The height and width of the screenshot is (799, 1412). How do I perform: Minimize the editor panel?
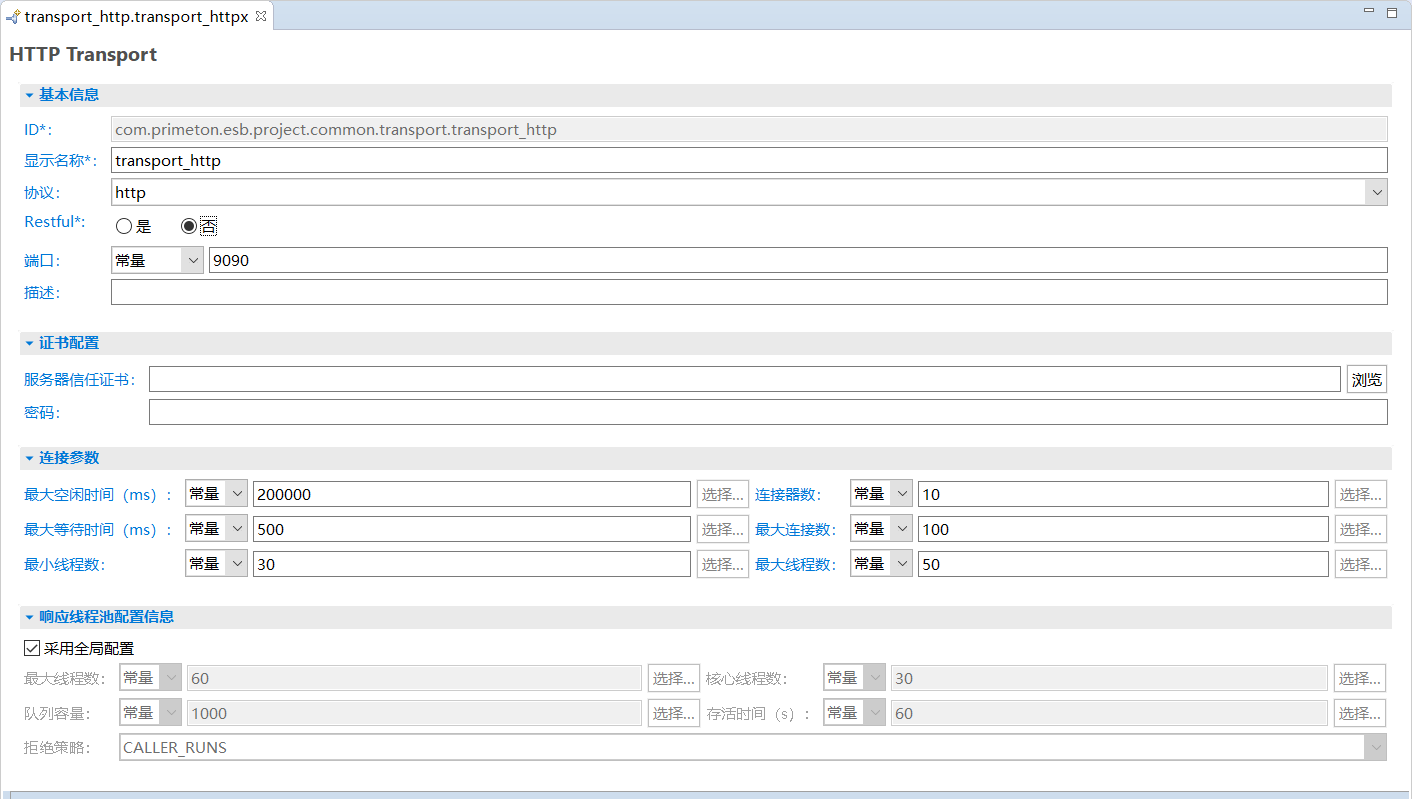point(1369,11)
